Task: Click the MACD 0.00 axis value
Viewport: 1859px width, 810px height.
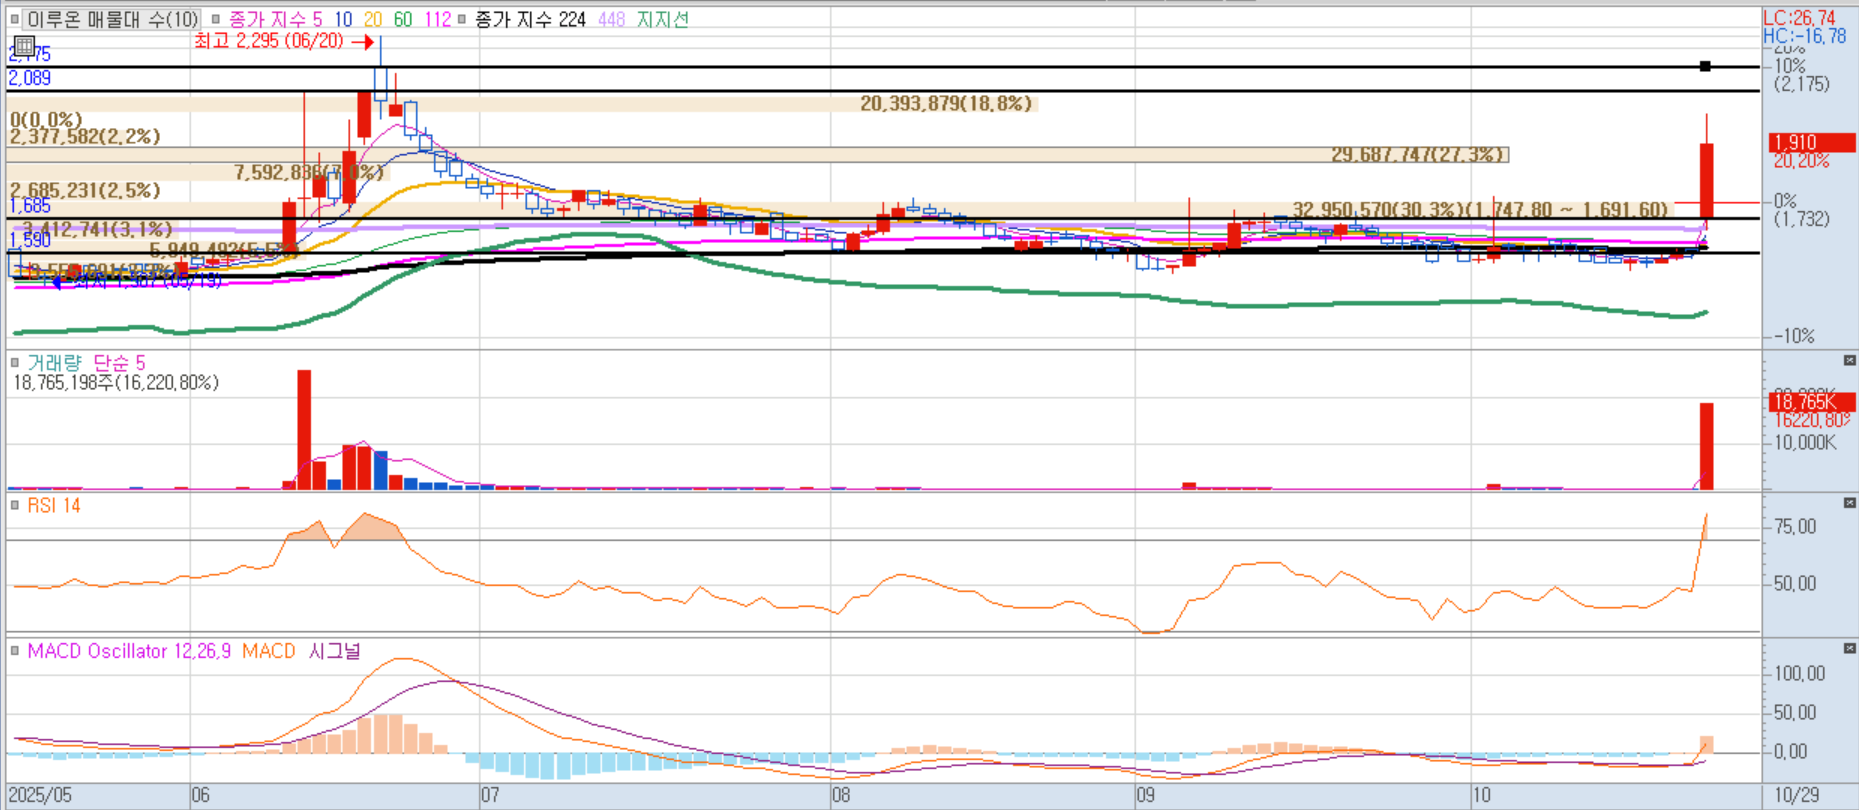Action: (x=1790, y=751)
